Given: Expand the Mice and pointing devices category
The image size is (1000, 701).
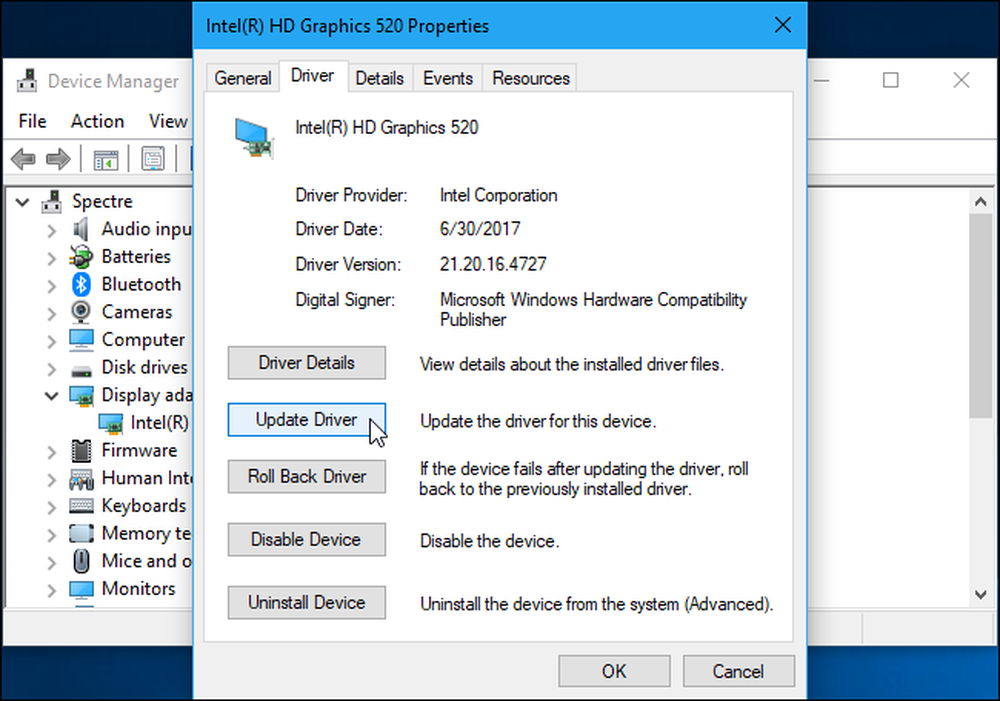Looking at the screenshot, I should click(x=52, y=563).
